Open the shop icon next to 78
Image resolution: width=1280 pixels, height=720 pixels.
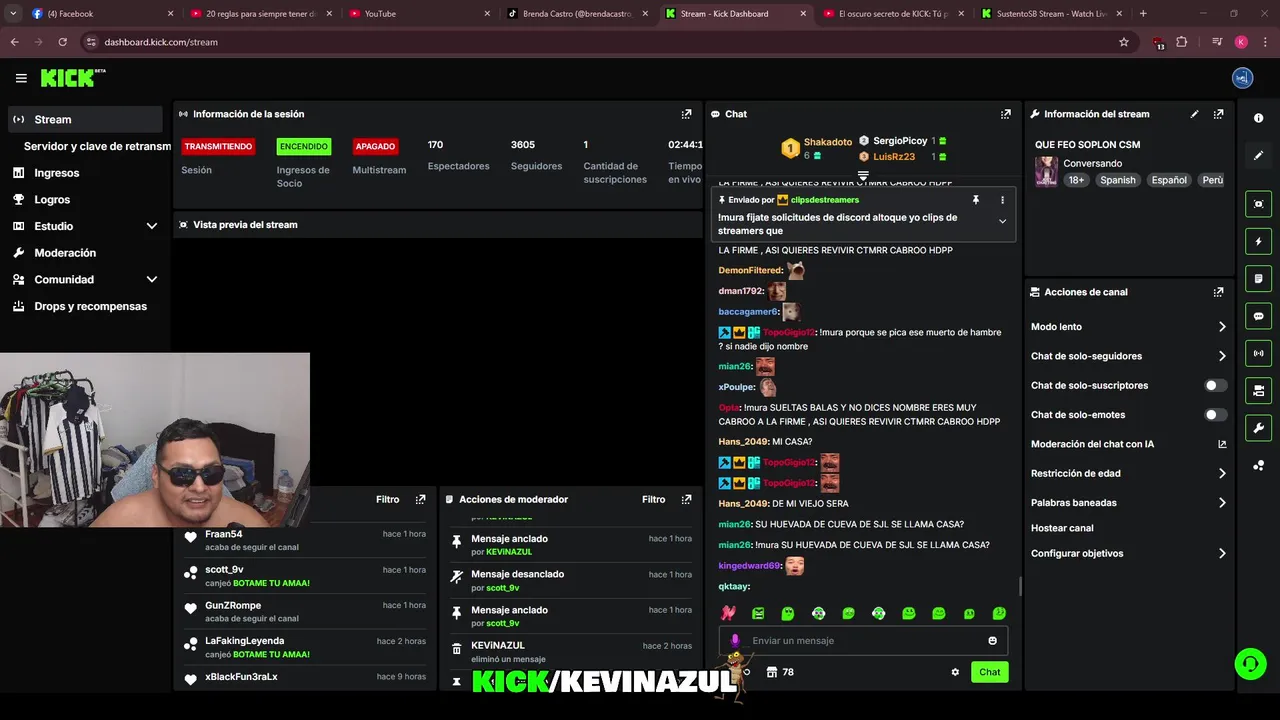pos(772,672)
